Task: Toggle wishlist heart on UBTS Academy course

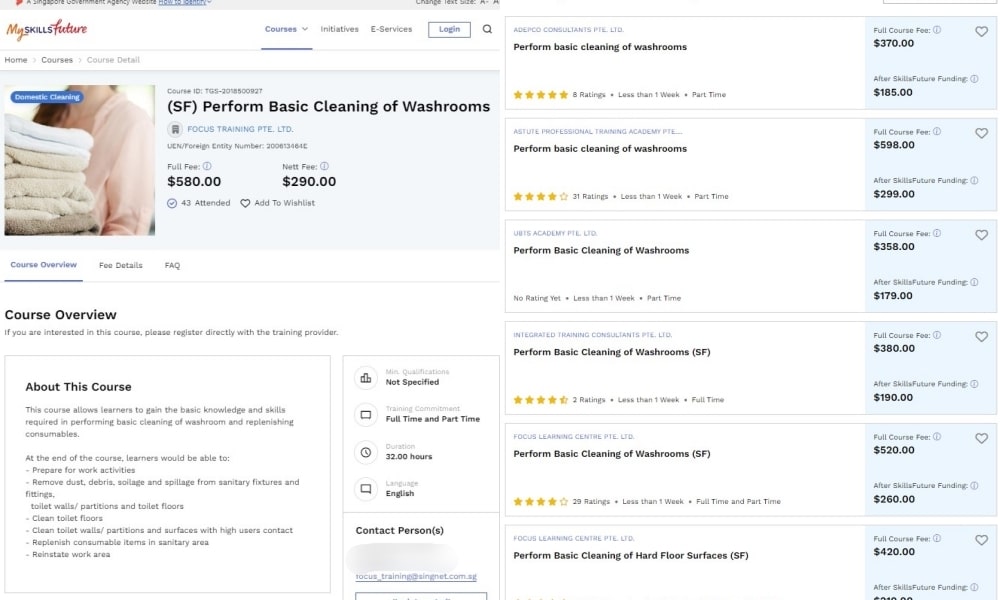Action: tap(982, 235)
